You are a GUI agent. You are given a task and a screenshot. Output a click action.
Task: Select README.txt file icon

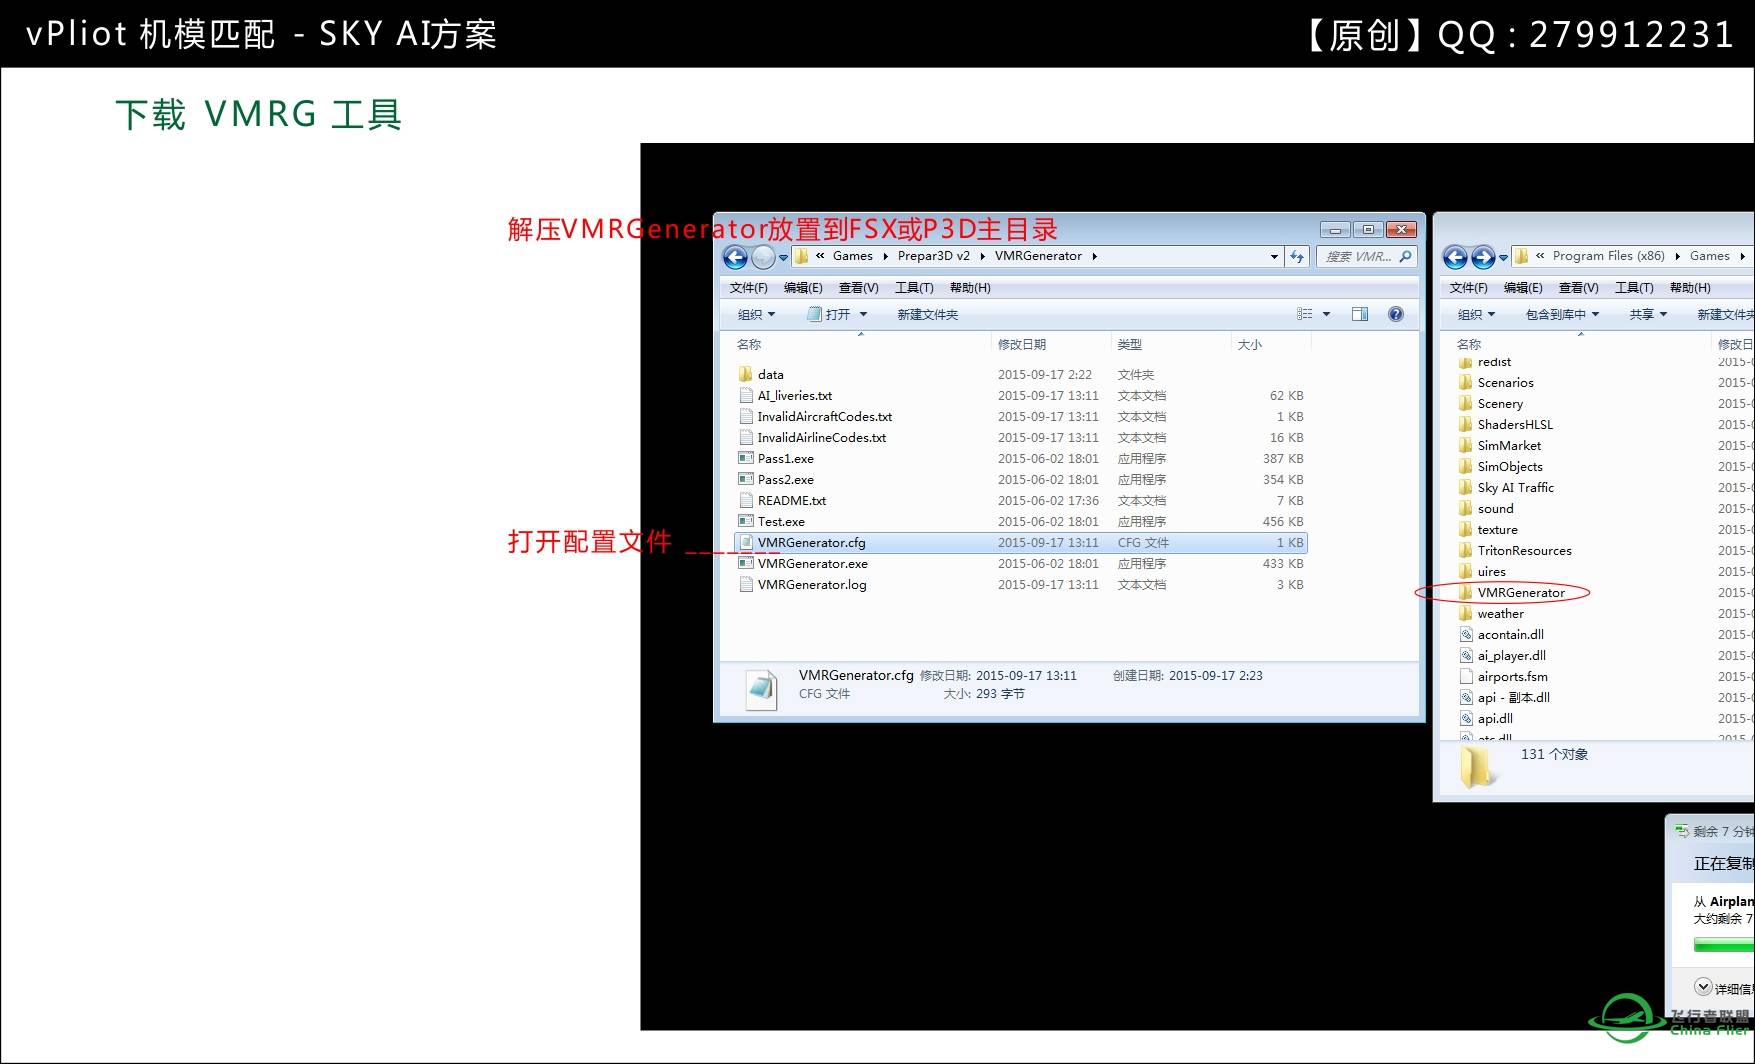click(745, 500)
